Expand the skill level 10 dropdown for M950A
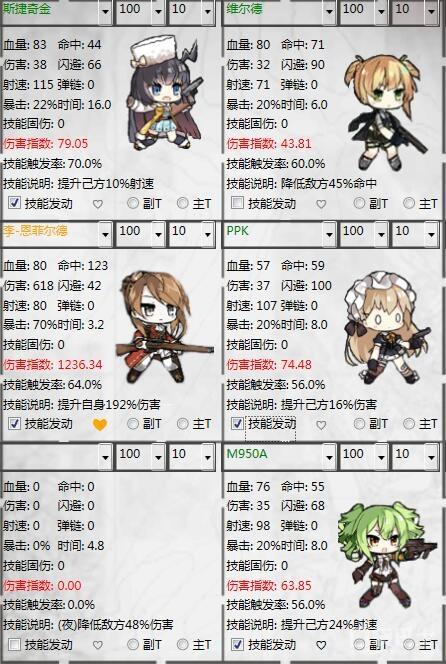This screenshot has width=446, height=664. tap(431, 456)
